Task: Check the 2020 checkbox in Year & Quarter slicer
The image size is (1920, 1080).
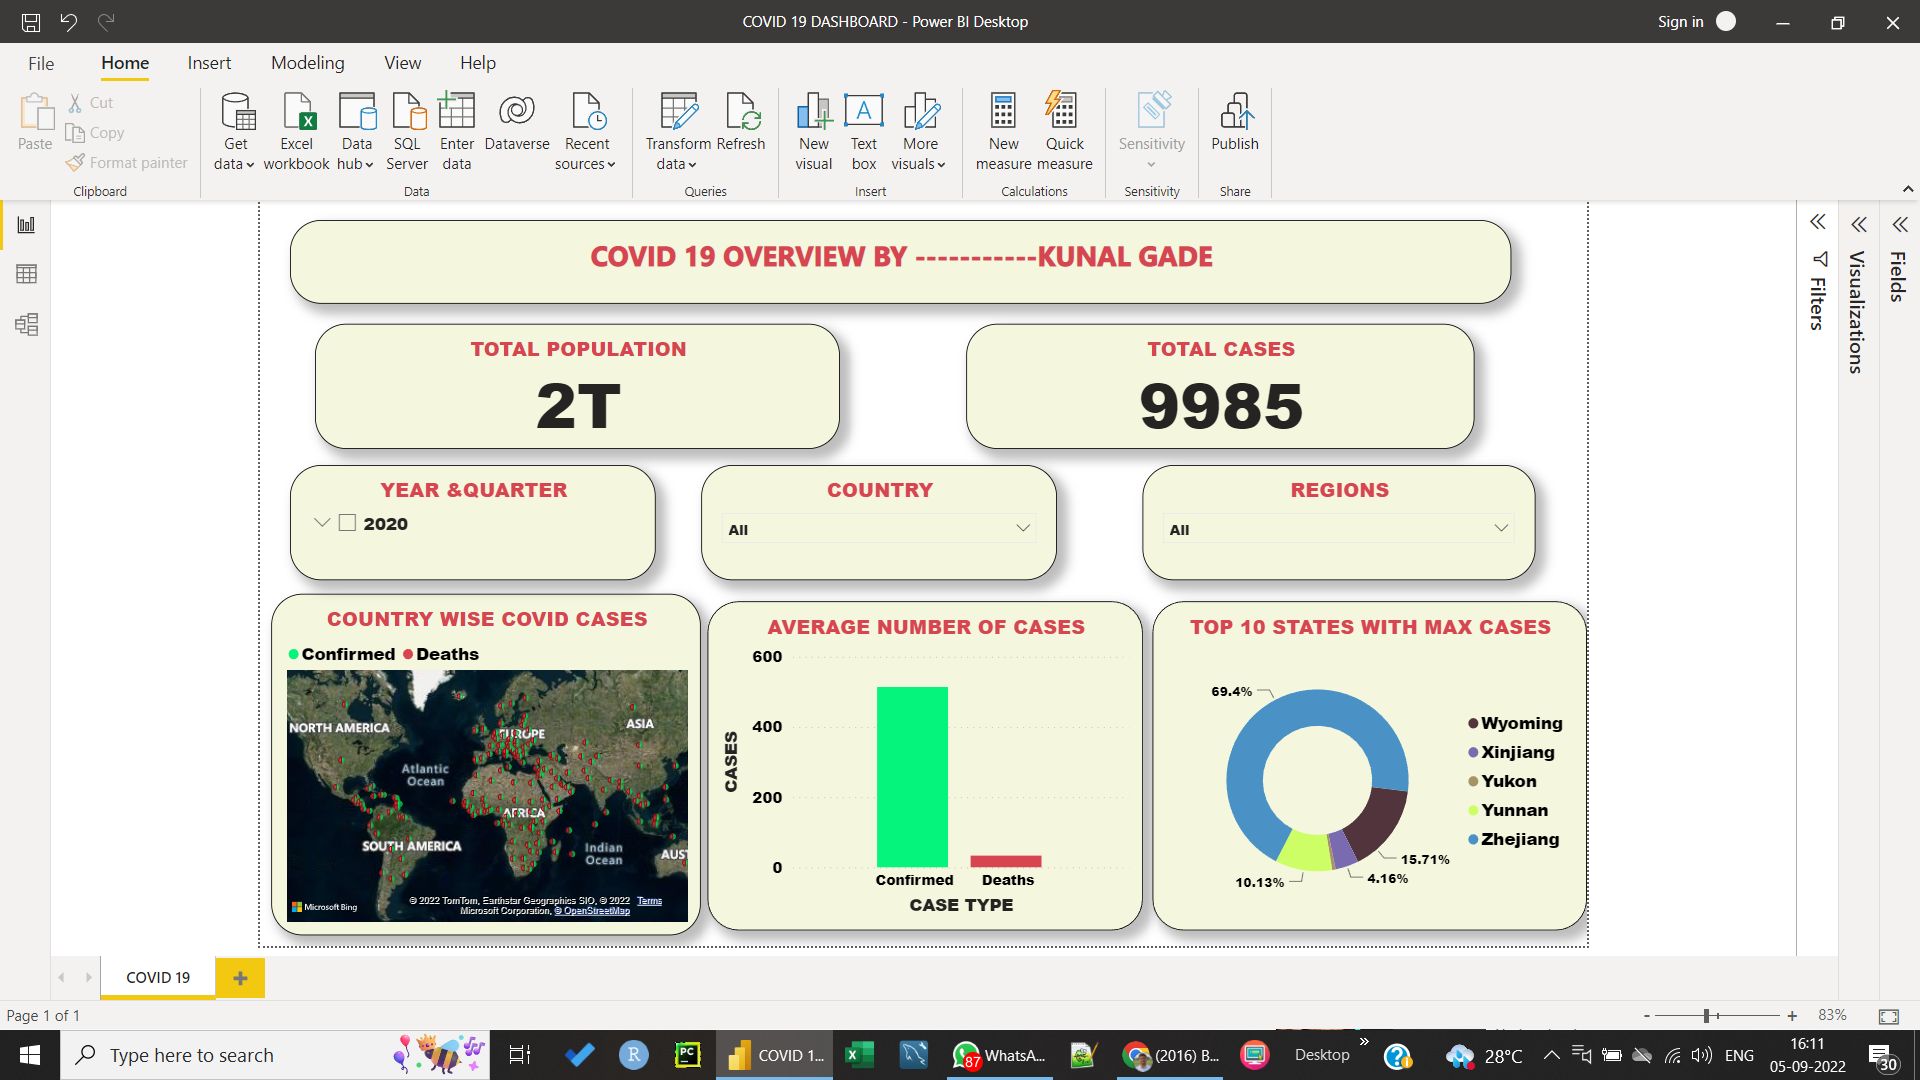Action: click(346, 522)
